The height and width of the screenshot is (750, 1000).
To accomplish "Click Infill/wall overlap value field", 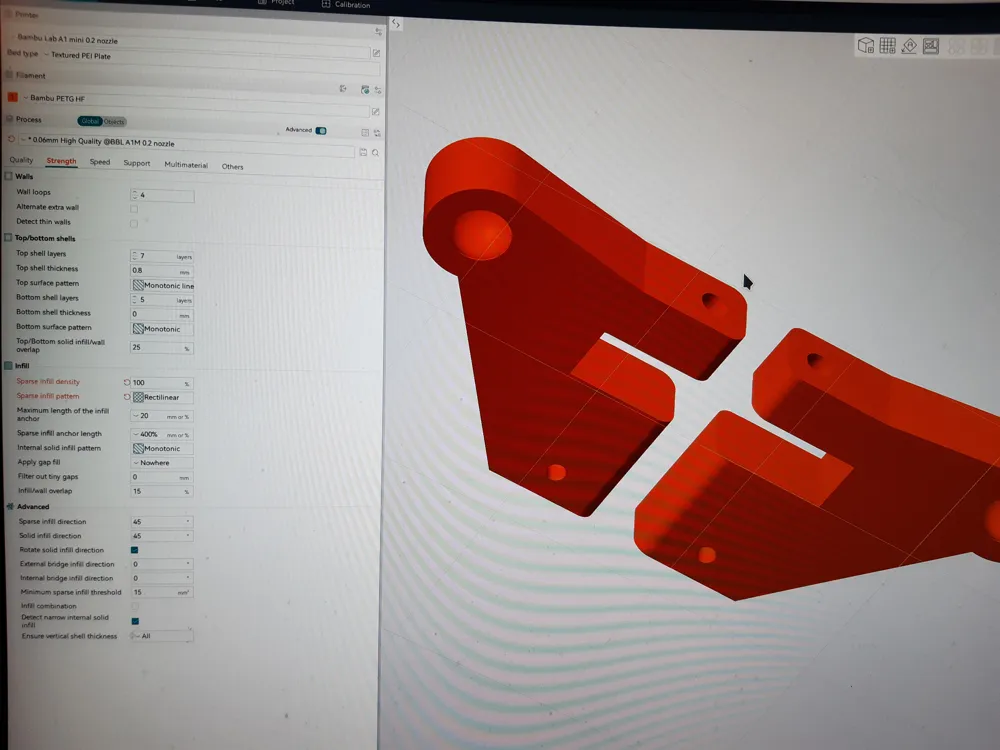I will click(162, 491).
